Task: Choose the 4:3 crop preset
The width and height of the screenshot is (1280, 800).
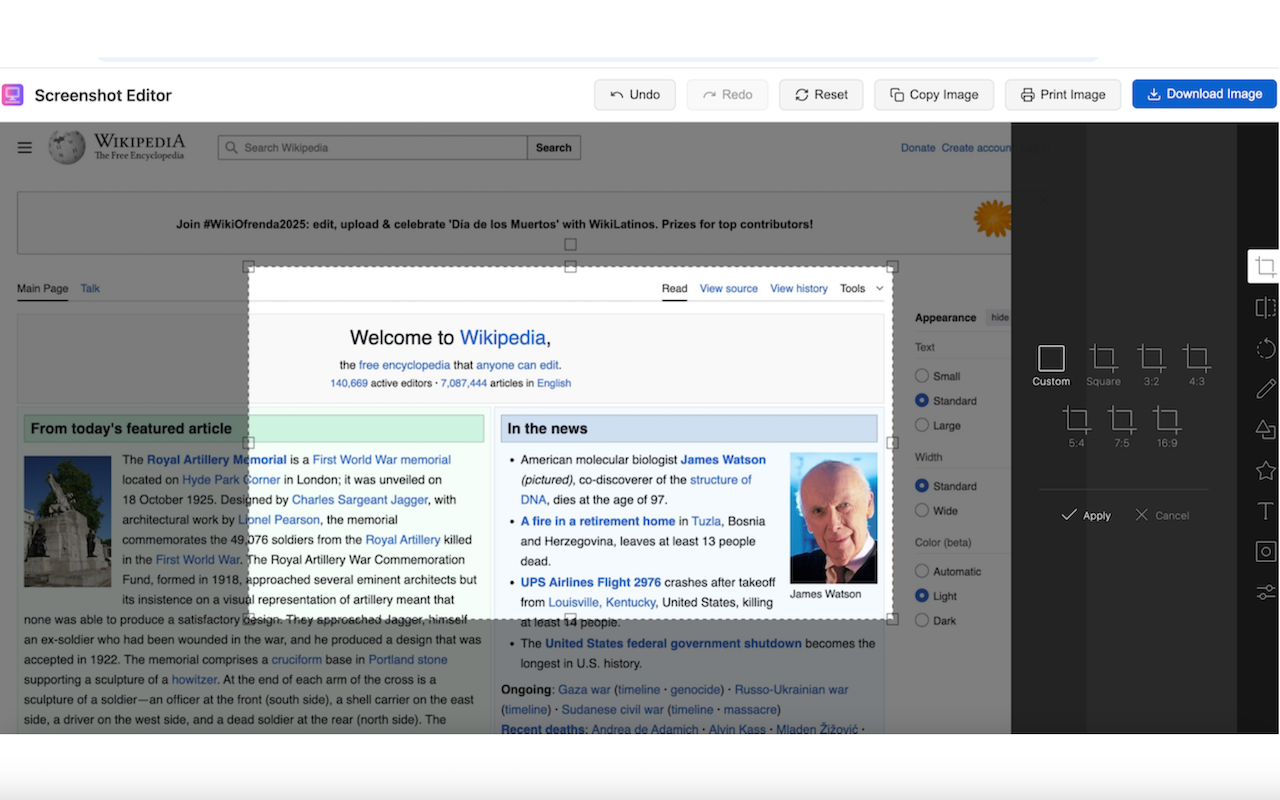Action: [x=1196, y=365]
